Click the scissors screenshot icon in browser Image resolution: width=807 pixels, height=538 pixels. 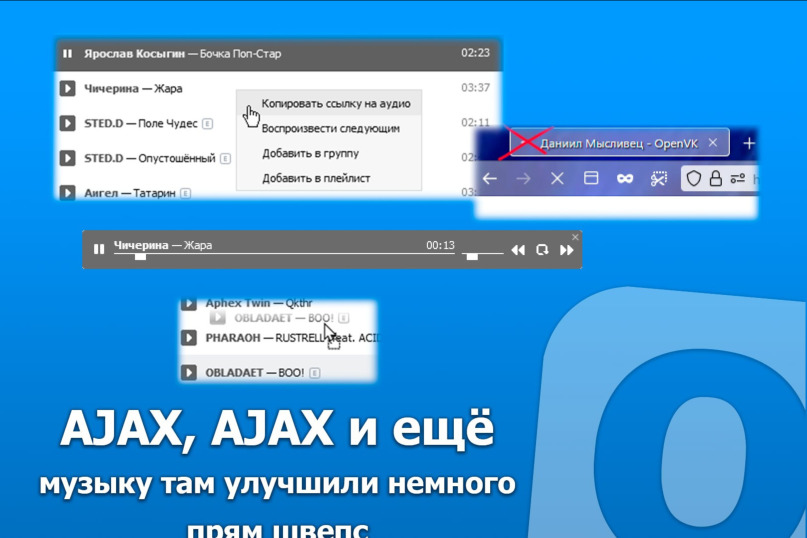[659, 179]
